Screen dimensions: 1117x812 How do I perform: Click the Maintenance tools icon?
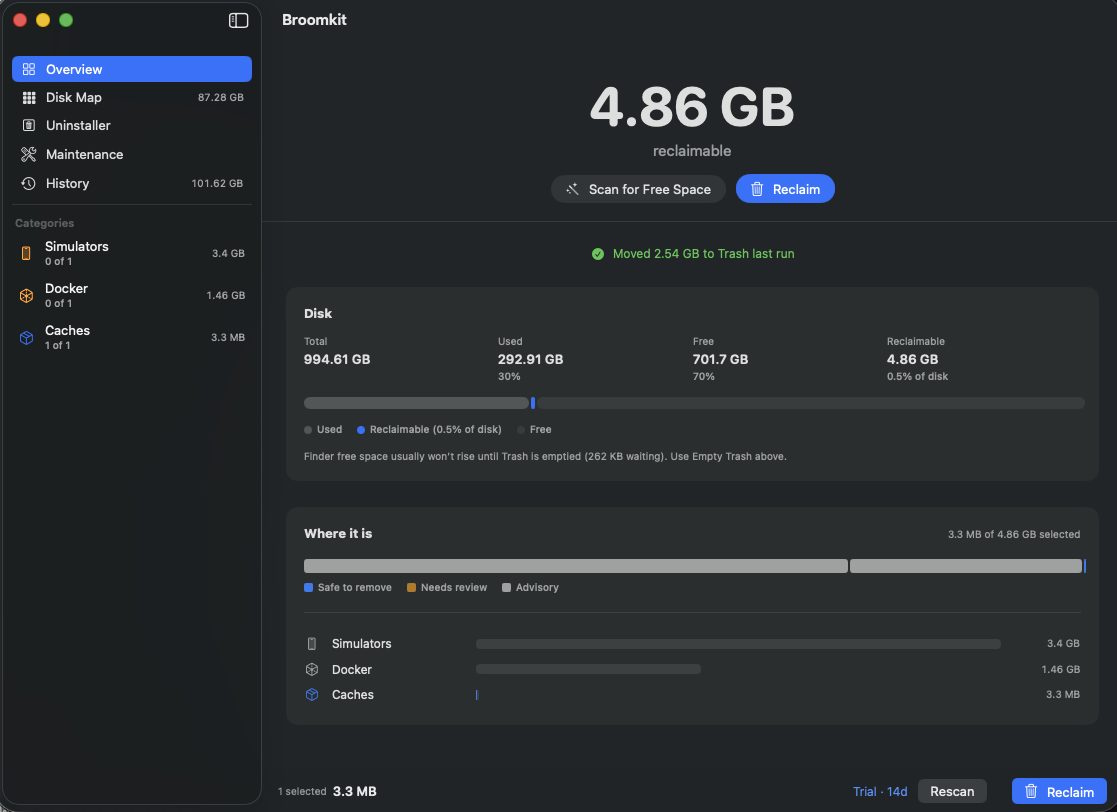28,154
